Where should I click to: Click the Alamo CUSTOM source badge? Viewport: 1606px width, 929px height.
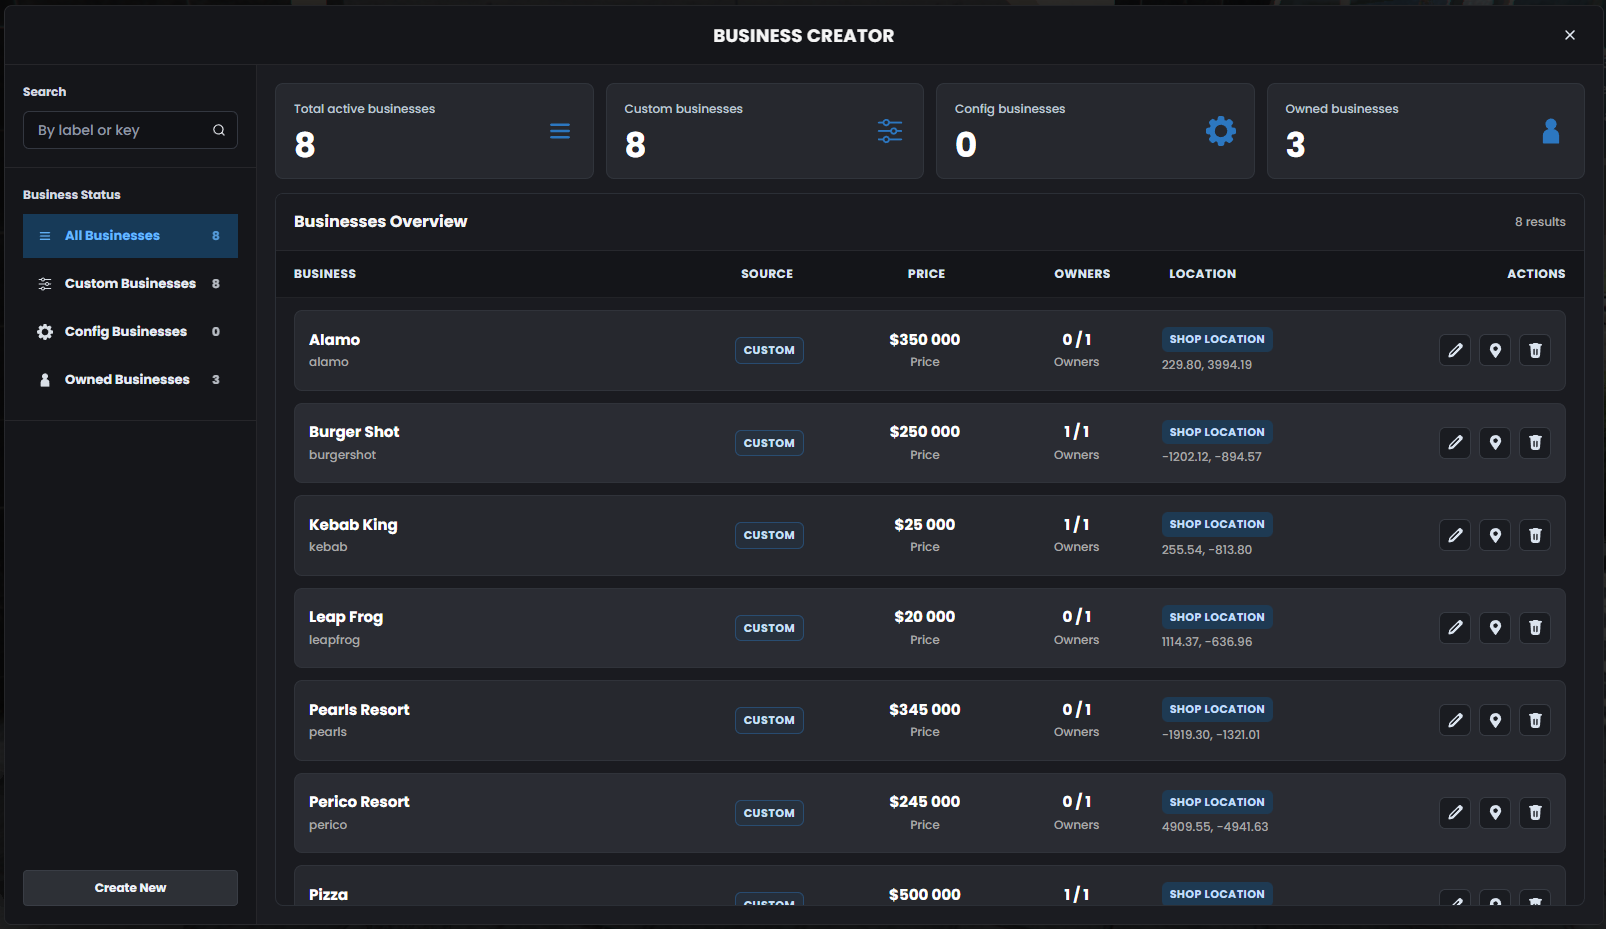pos(769,350)
